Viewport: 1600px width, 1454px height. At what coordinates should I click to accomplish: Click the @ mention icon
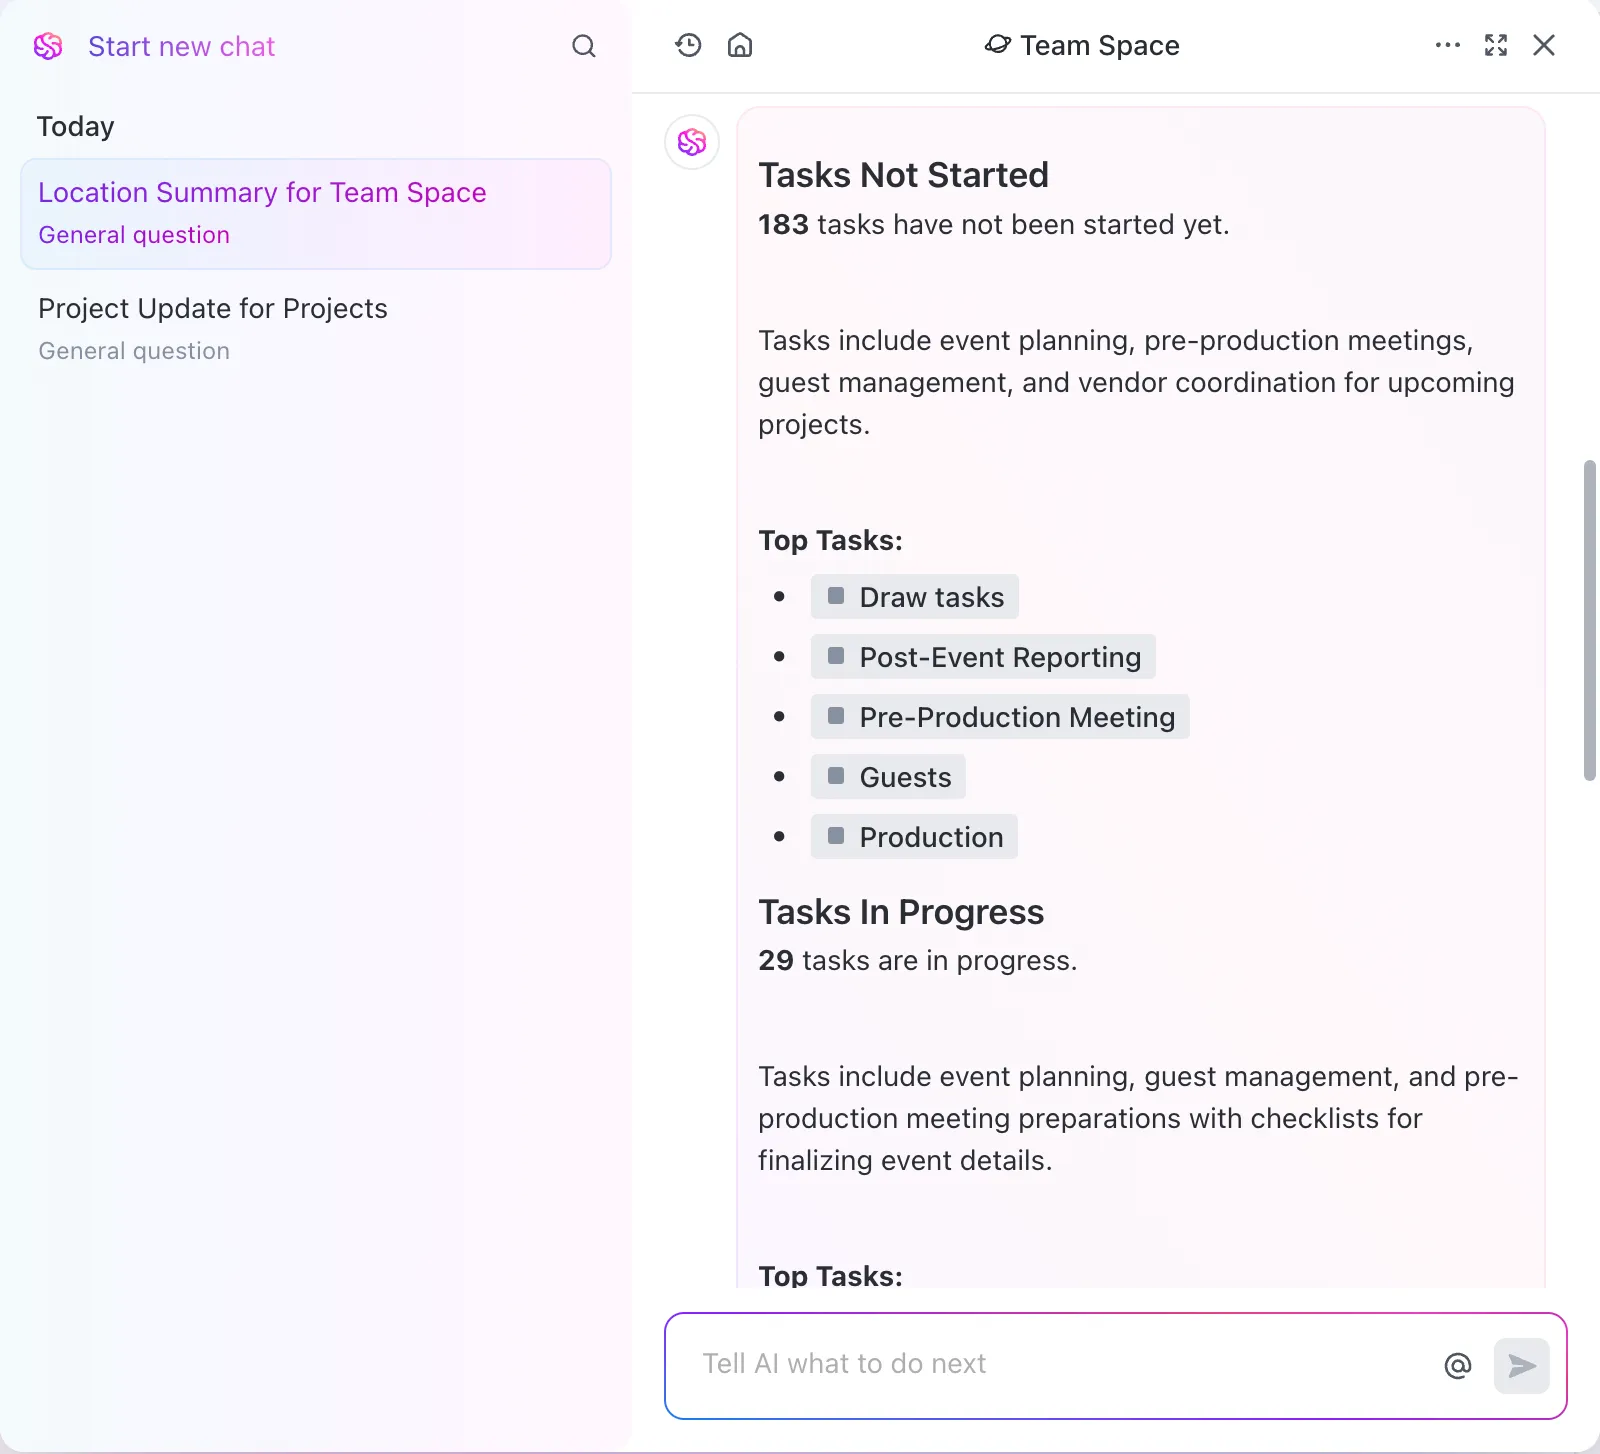coord(1458,1365)
